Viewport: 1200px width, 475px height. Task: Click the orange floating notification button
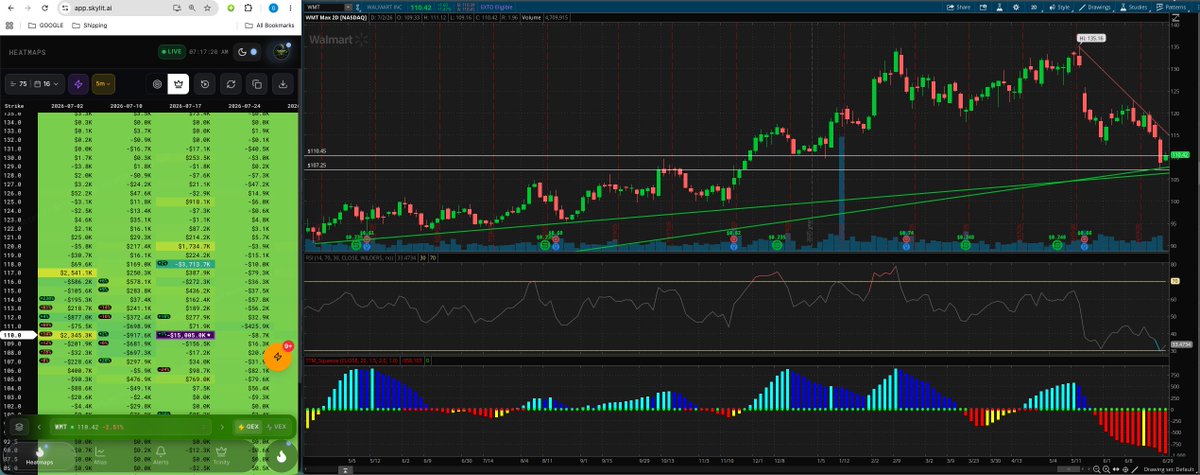[x=277, y=357]
